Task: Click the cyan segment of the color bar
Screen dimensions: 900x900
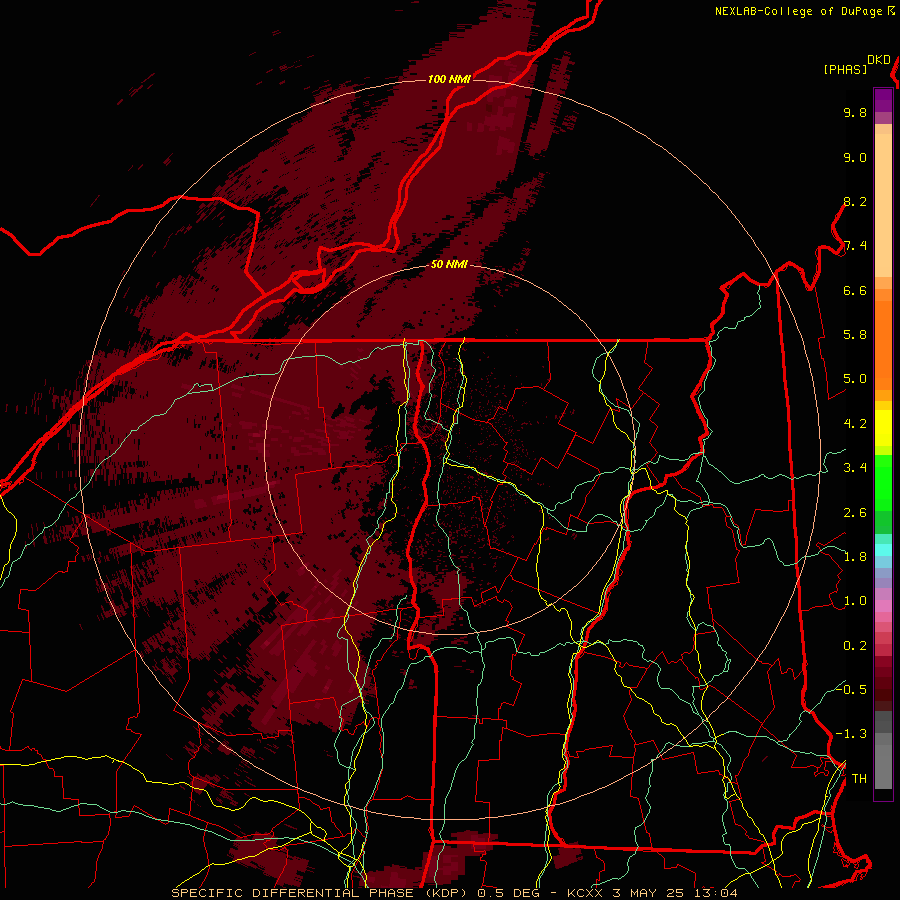Action: pyautogui.click(x=883, y=550)
